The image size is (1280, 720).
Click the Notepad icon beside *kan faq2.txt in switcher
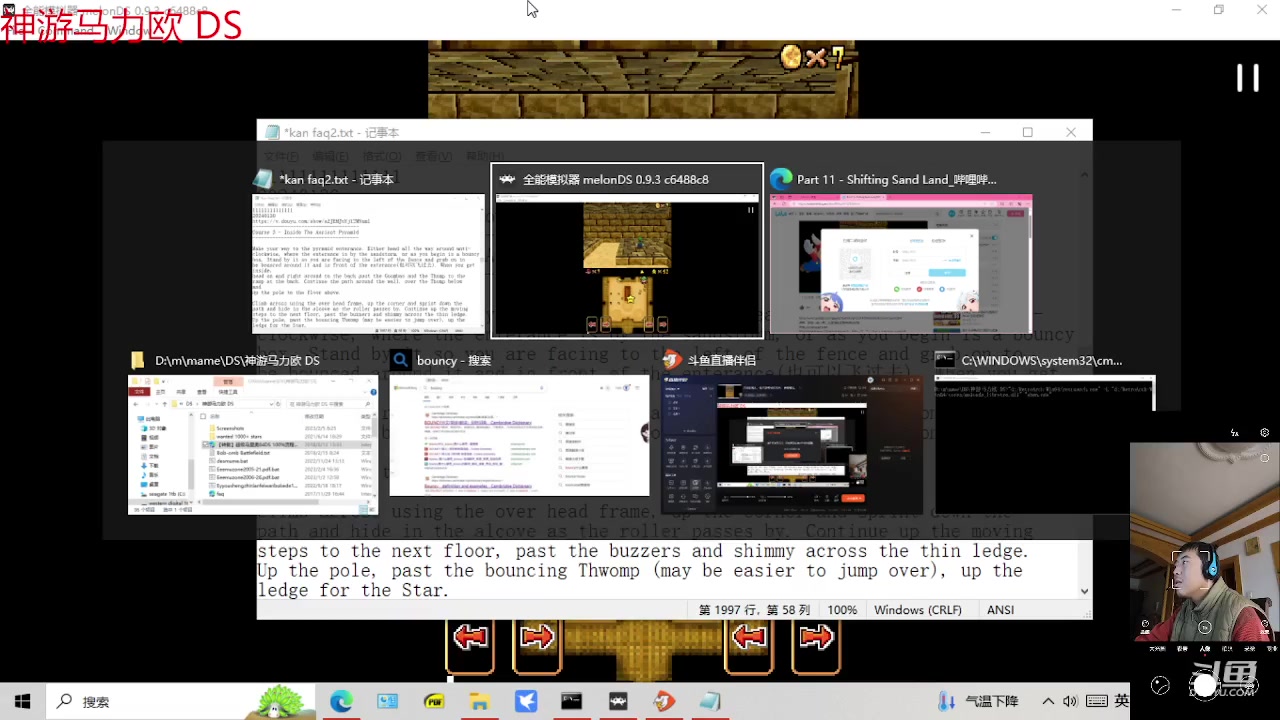[263, 179]
